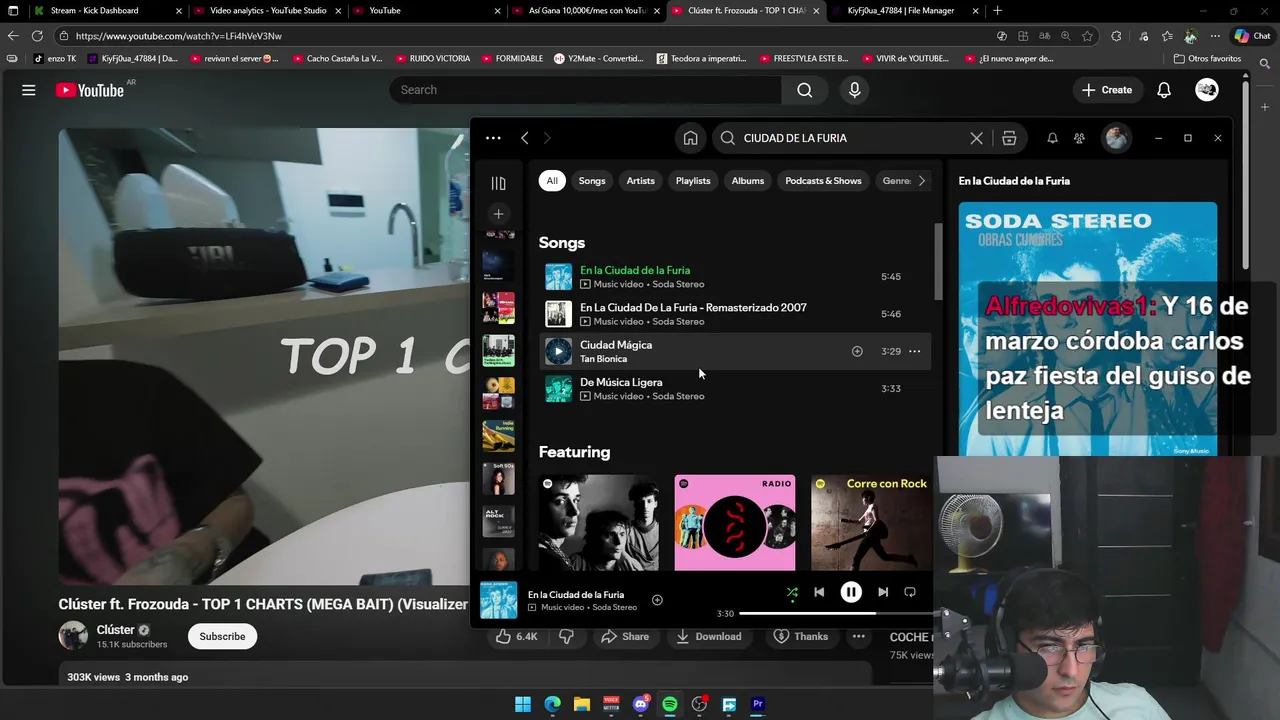
Task: Open Spotify notifications bell
Action: [x=1052, y=138]
